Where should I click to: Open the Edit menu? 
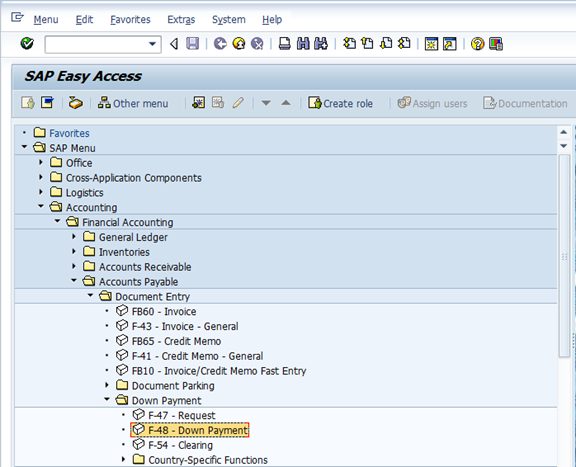pos(84,19)
